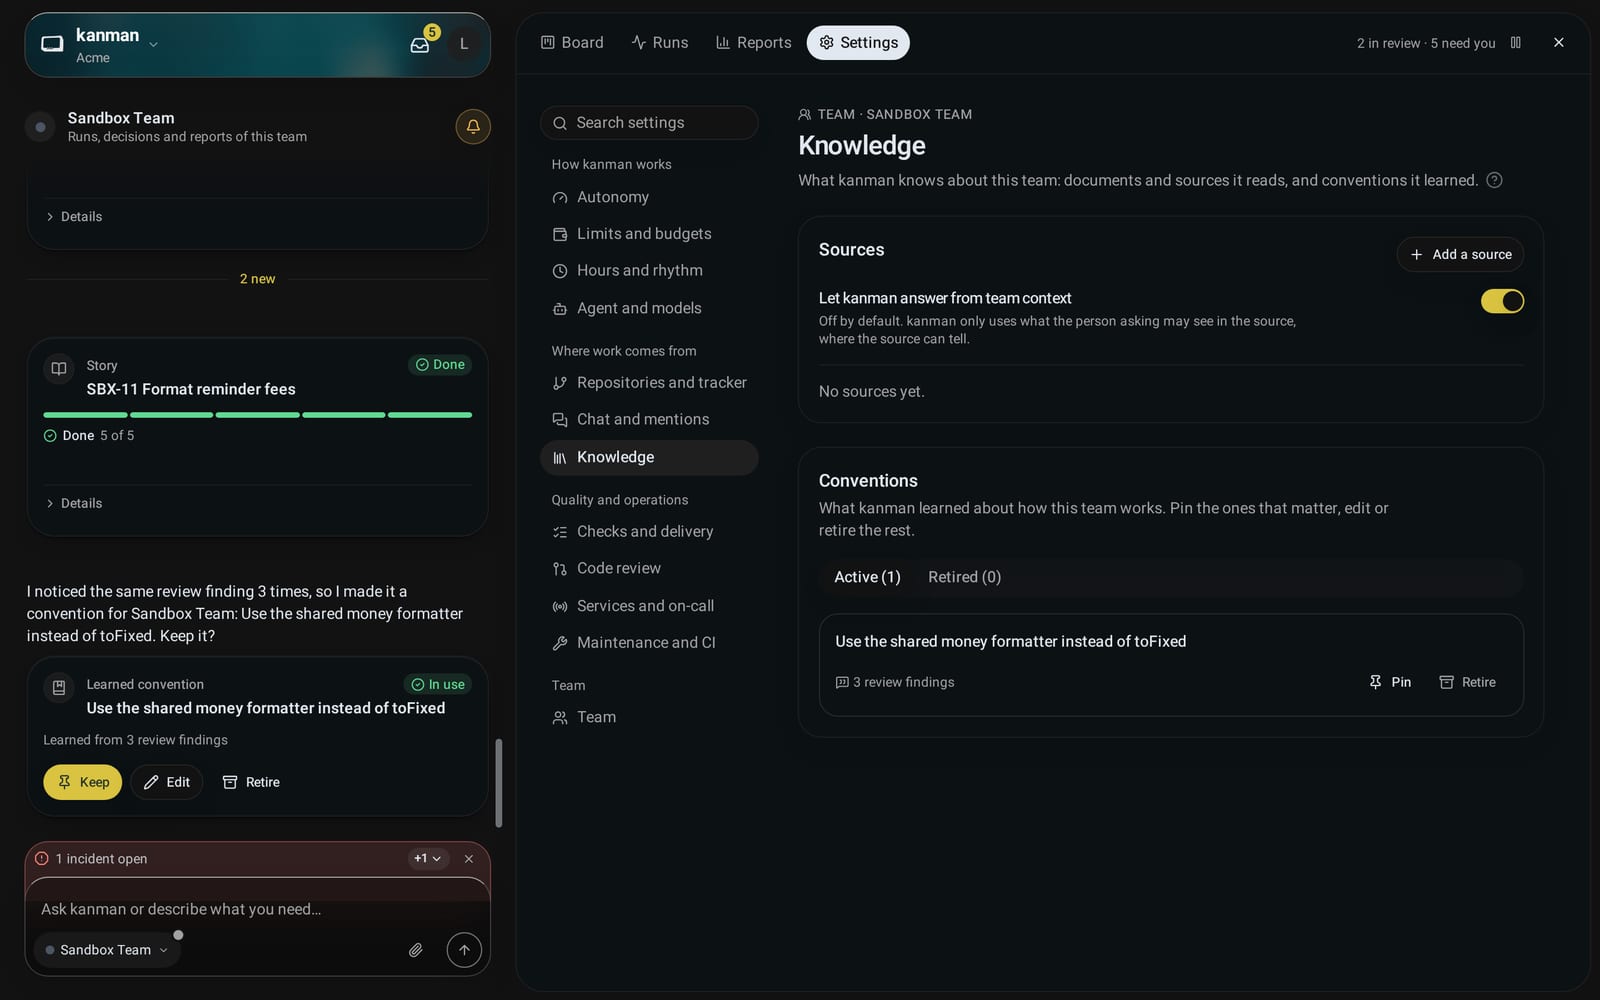Switch to the Reports tab
The width and height of the screenshot is (1600, 1000).
754,43
